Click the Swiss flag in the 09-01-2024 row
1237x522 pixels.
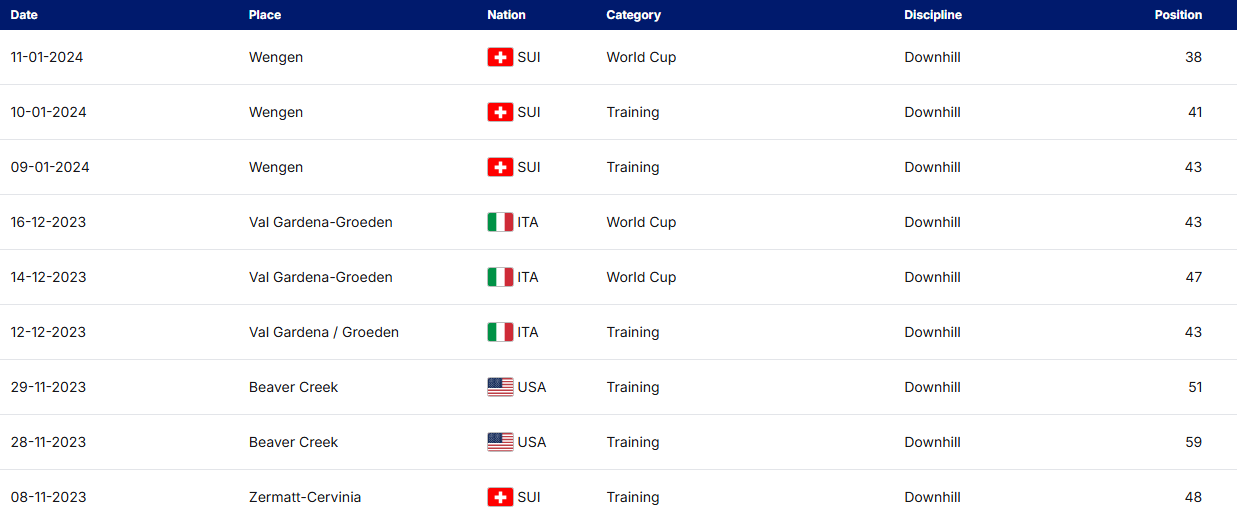[x=500, y=168]
